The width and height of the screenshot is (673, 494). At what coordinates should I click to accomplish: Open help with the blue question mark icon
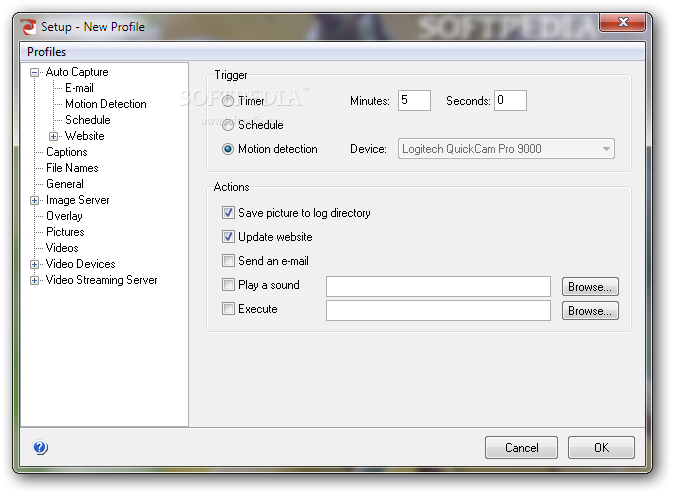[x=40, y=447]
